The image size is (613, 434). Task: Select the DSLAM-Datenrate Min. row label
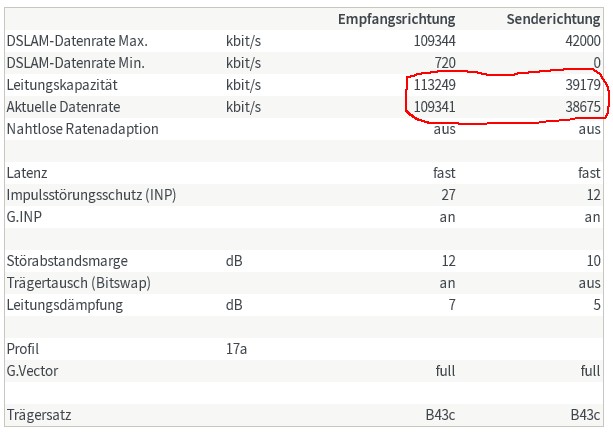click(x=75, y=63)
